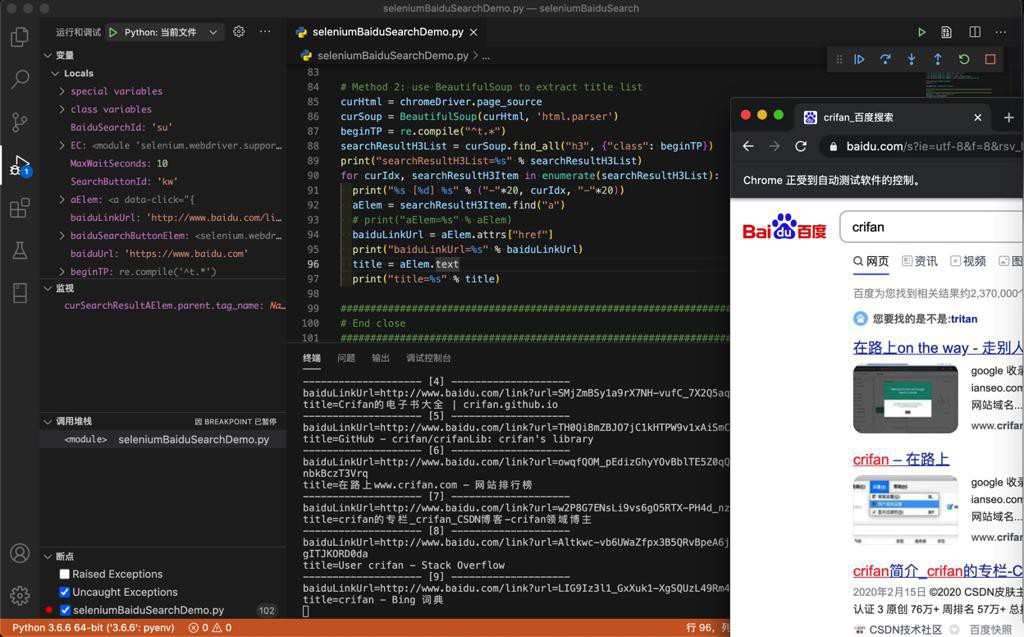The height and width of the screenshot is (637, 1024).
Task: Open the debug sidebar more actions menu
Action: coord(265,31)
